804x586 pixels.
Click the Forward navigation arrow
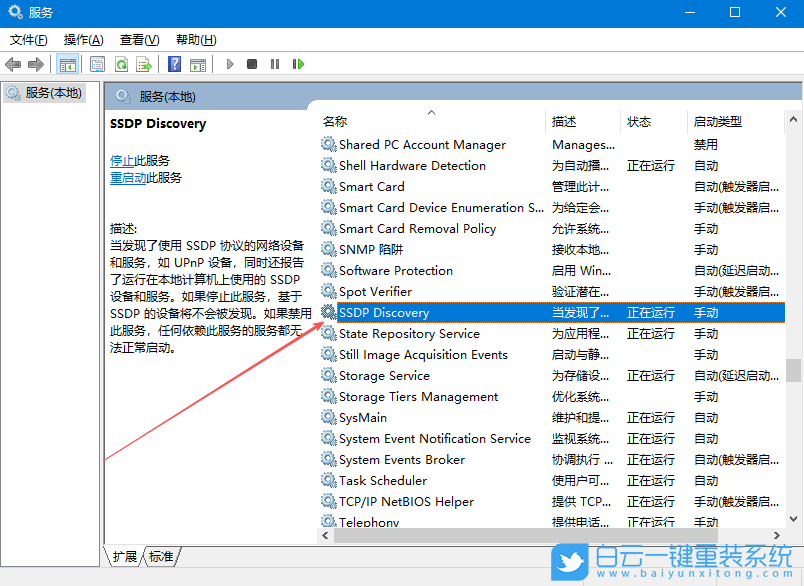(x=36, y=63)
